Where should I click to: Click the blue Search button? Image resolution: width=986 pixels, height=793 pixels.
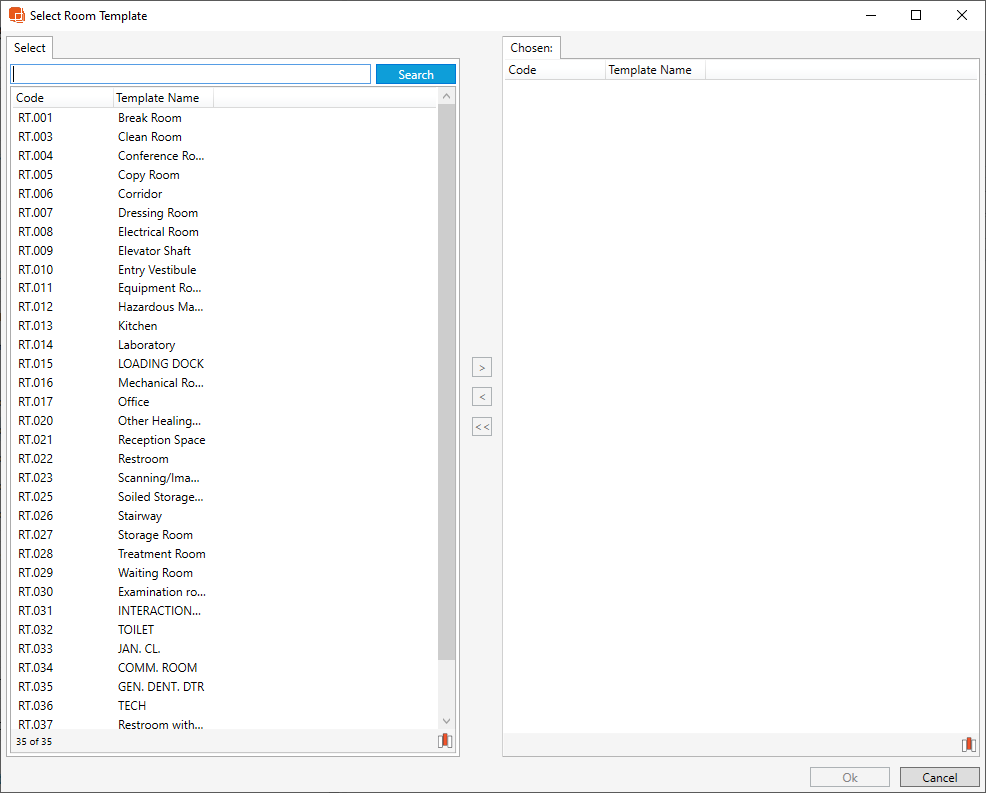(x=415, y=75)
